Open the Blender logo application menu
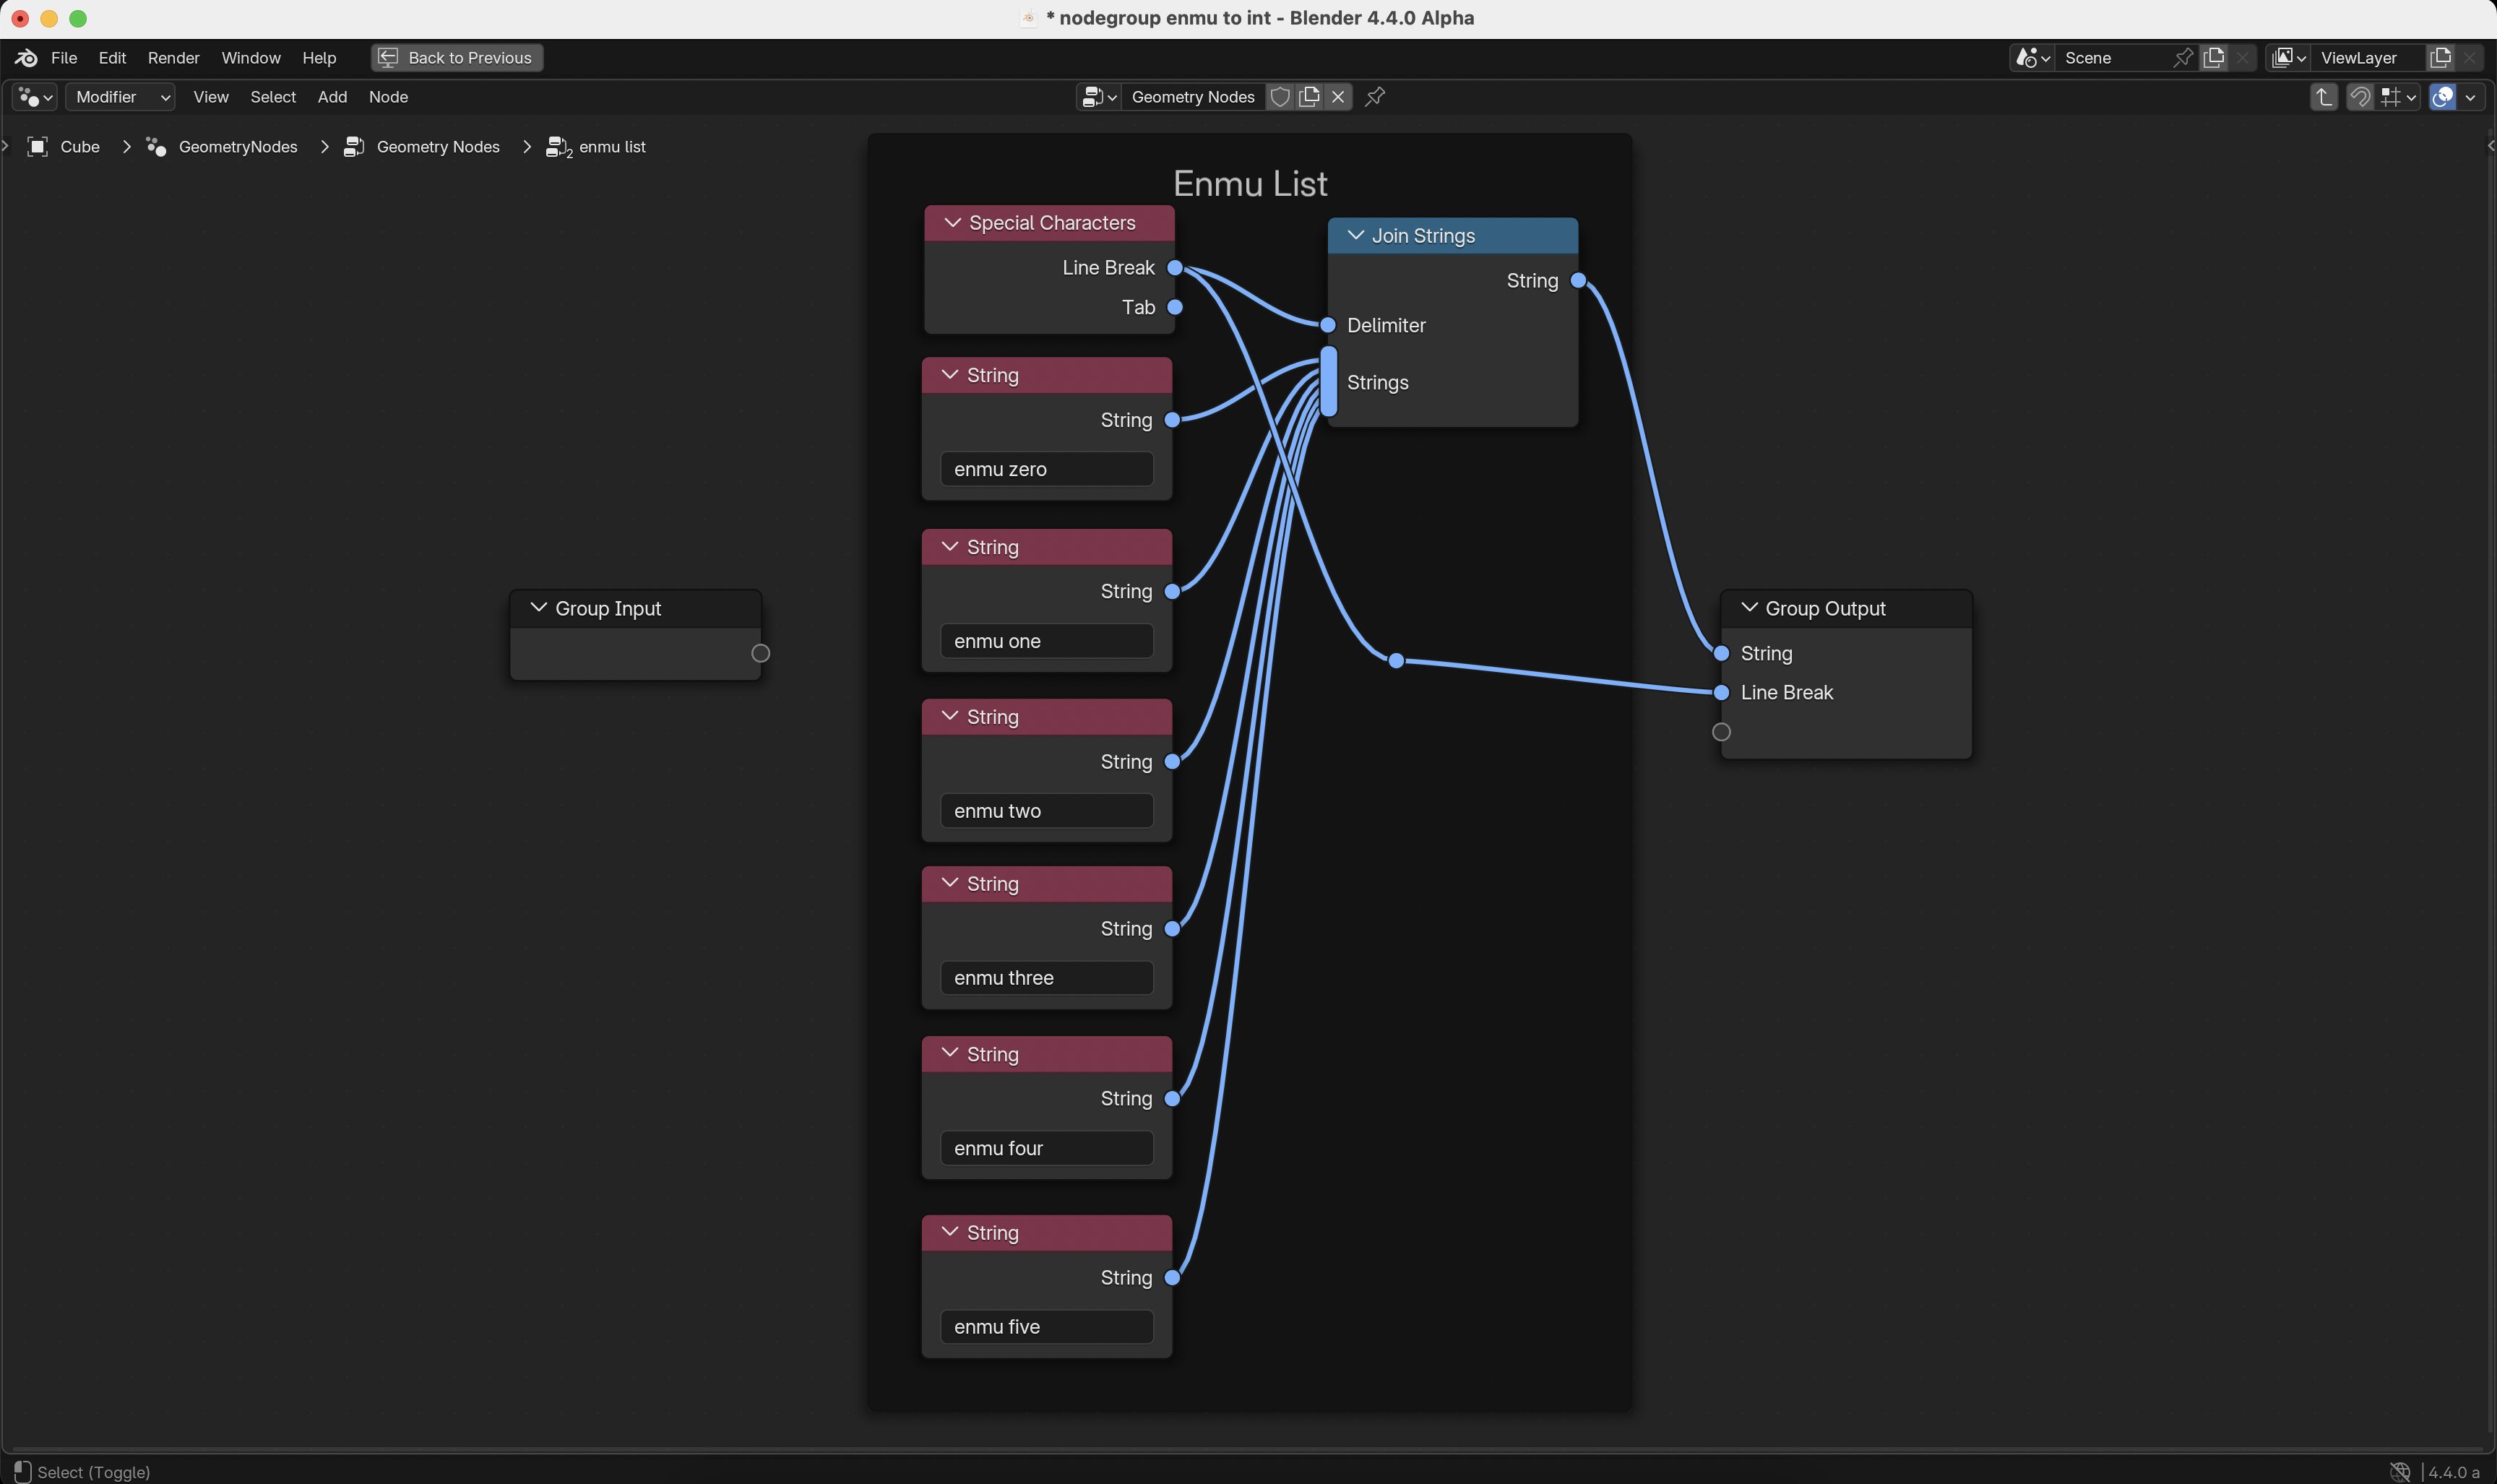This screenshot has width=2497, height=1484. point(26,58)
